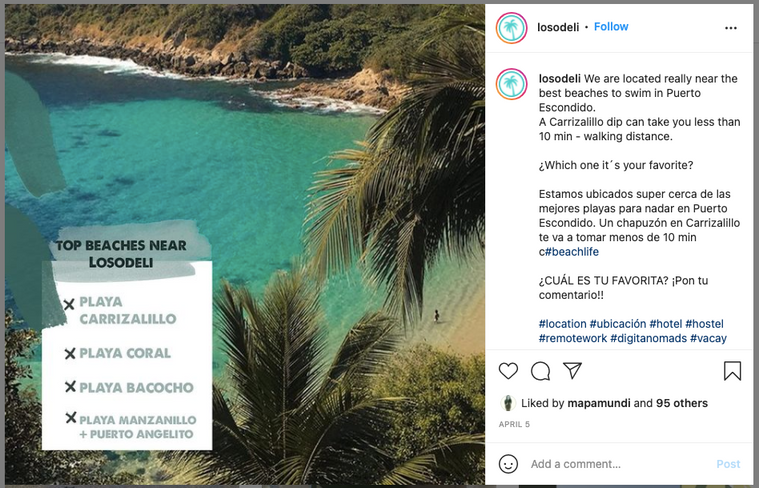Click the losodeli avatar beside the caption
The height and width of the screenshot is (488, 759).
(x=512, y=84)
